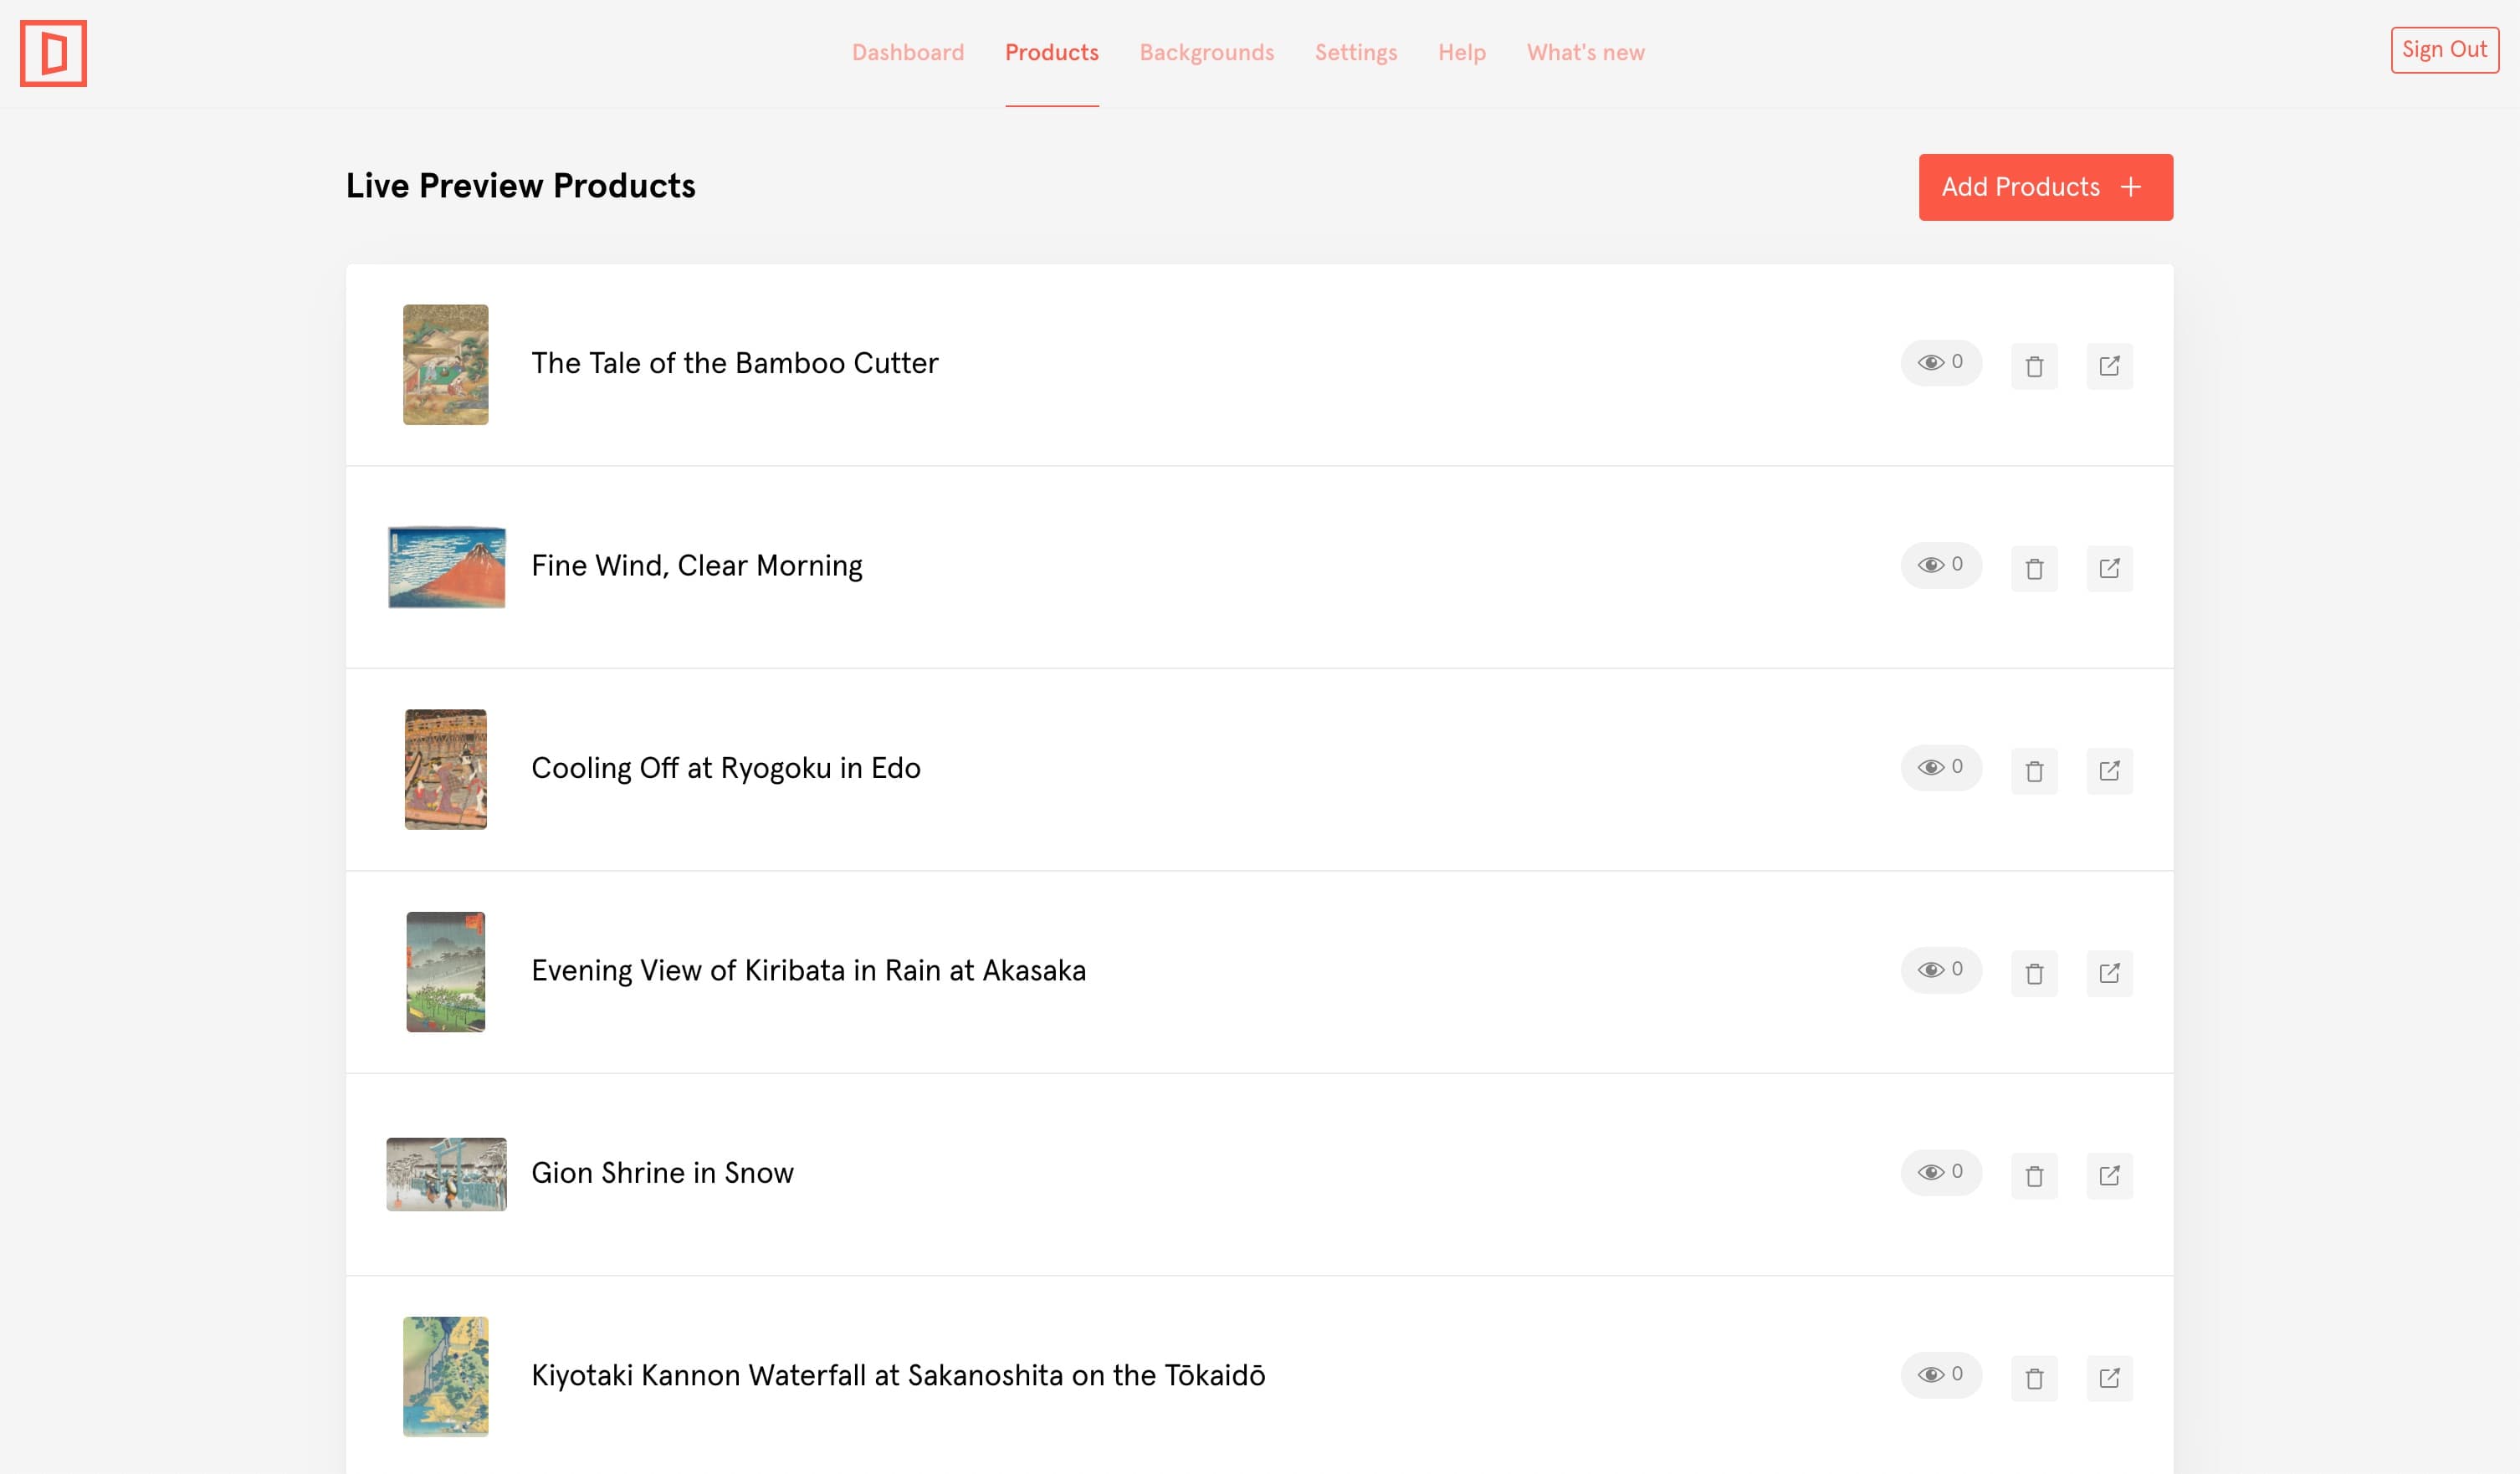2520x1474 pixels.
Task: Click the app logo in the header
Action: click(x=53, y=53)
